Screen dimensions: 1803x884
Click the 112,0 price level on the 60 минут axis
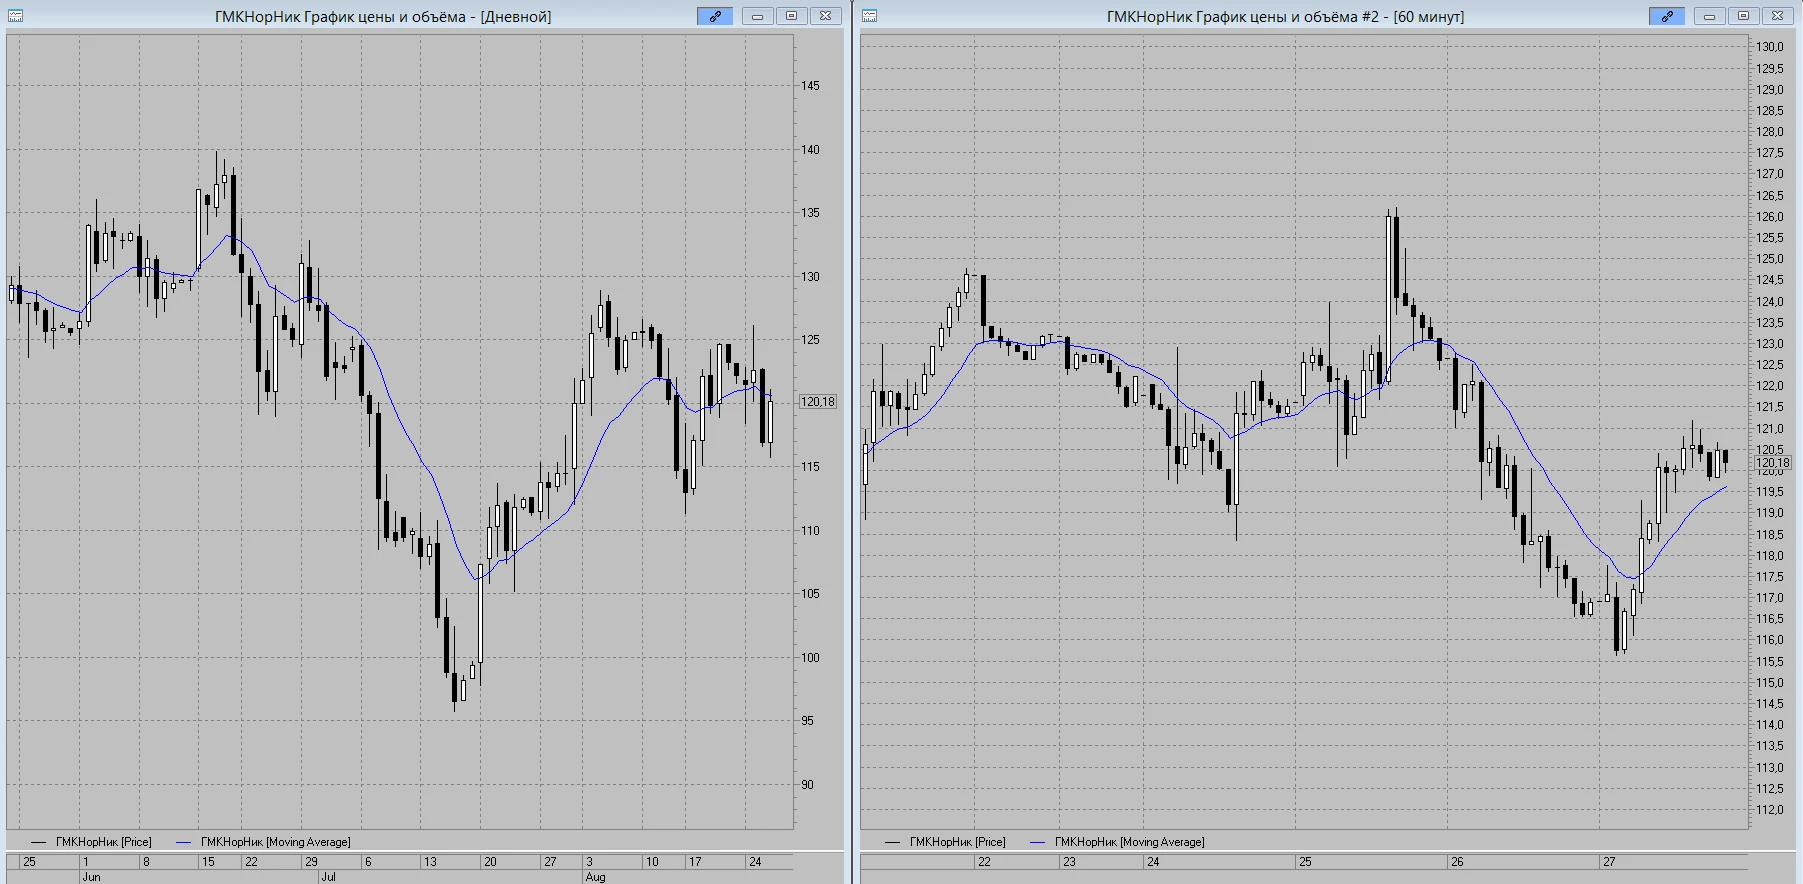tap(1770, 810)
